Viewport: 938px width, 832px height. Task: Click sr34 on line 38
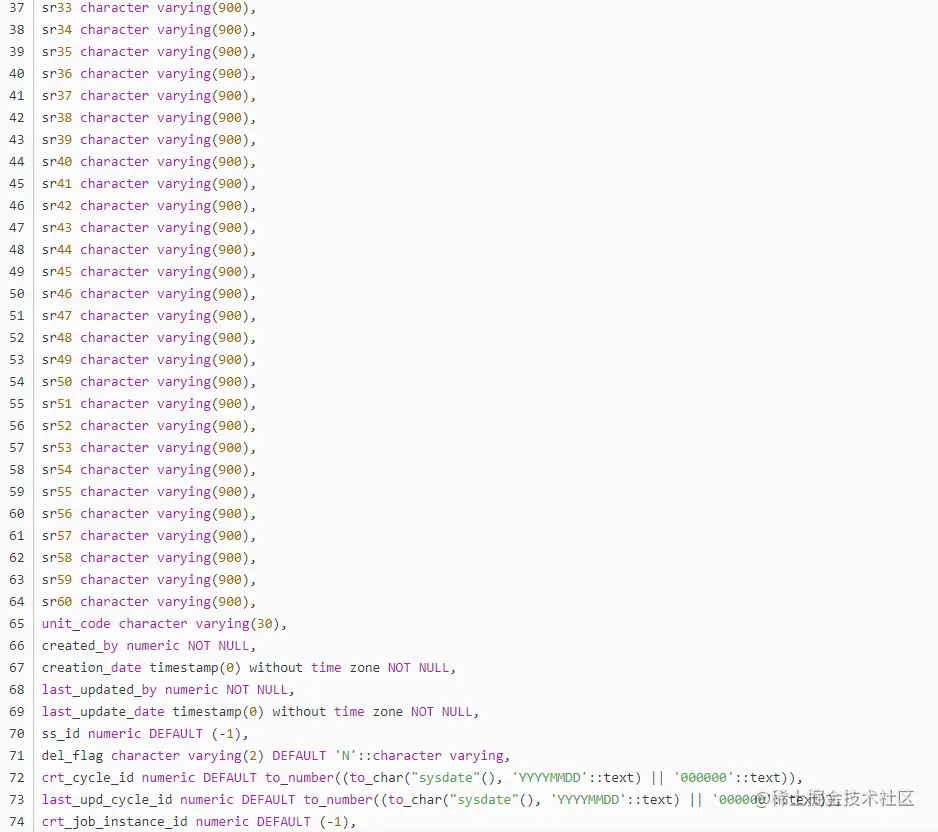pos(57,30)
